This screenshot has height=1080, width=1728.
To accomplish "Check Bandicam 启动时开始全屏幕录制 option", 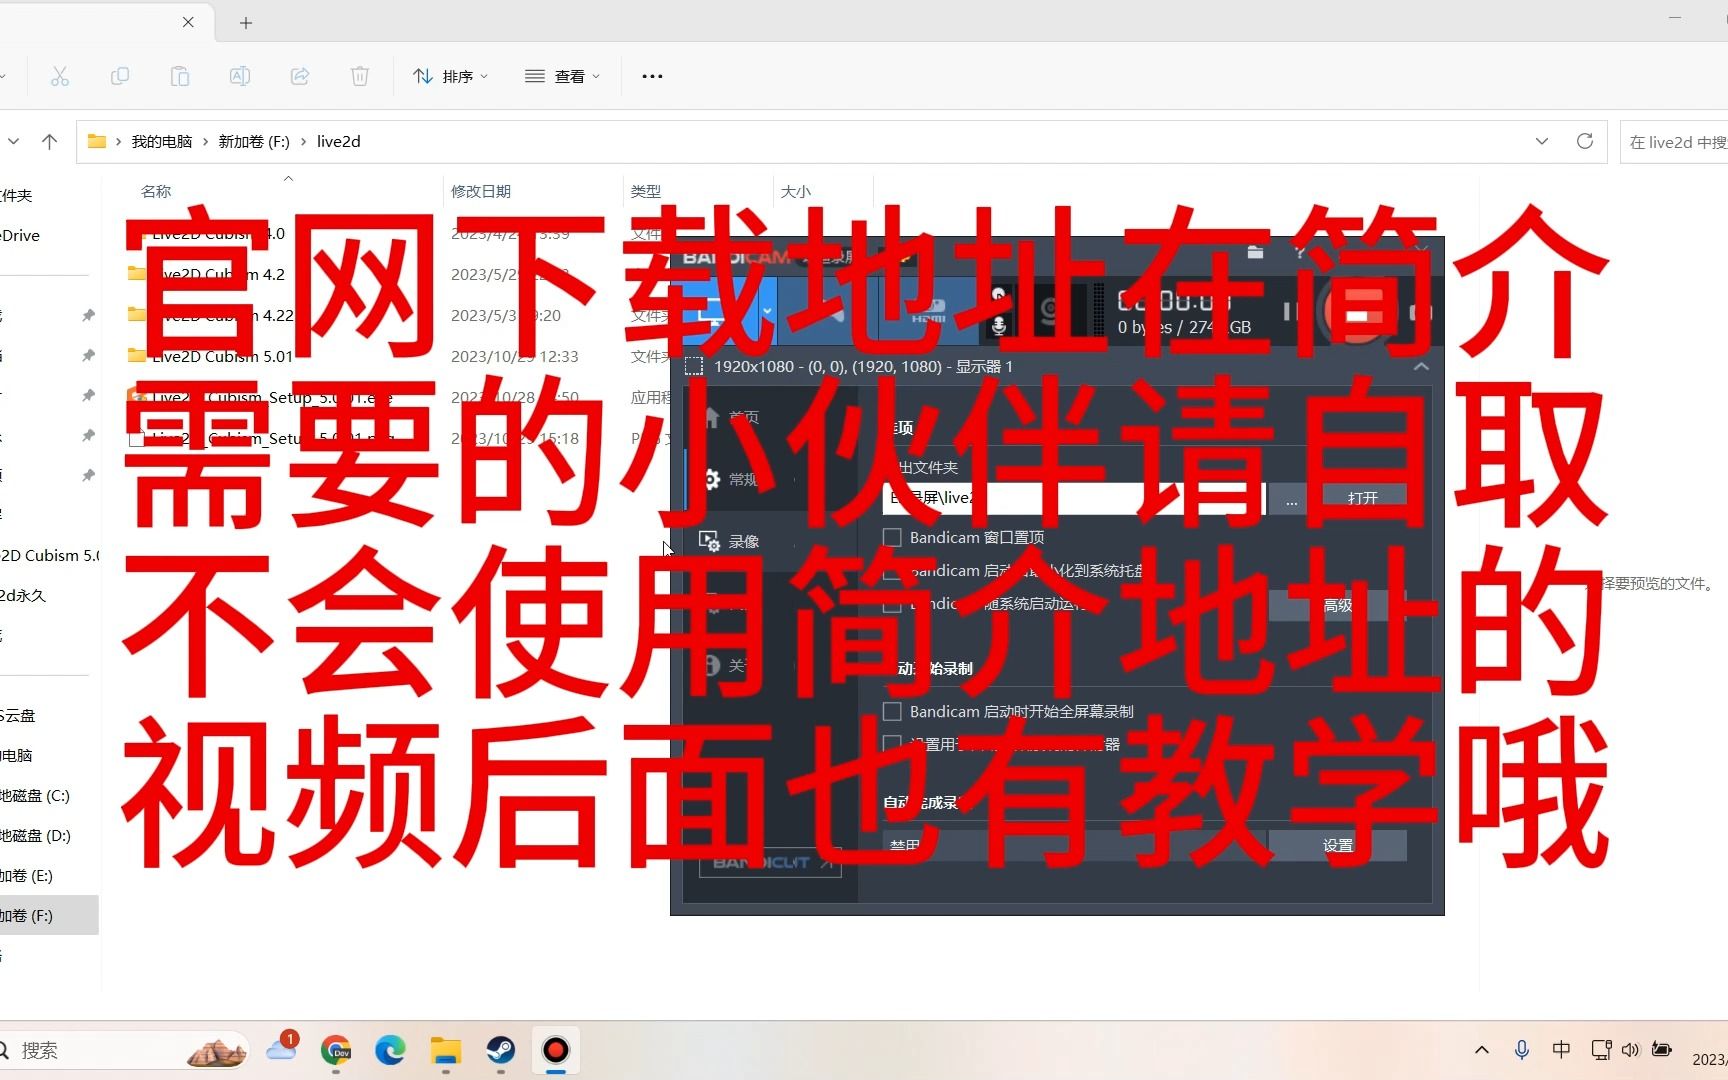I will coord(892,712).
